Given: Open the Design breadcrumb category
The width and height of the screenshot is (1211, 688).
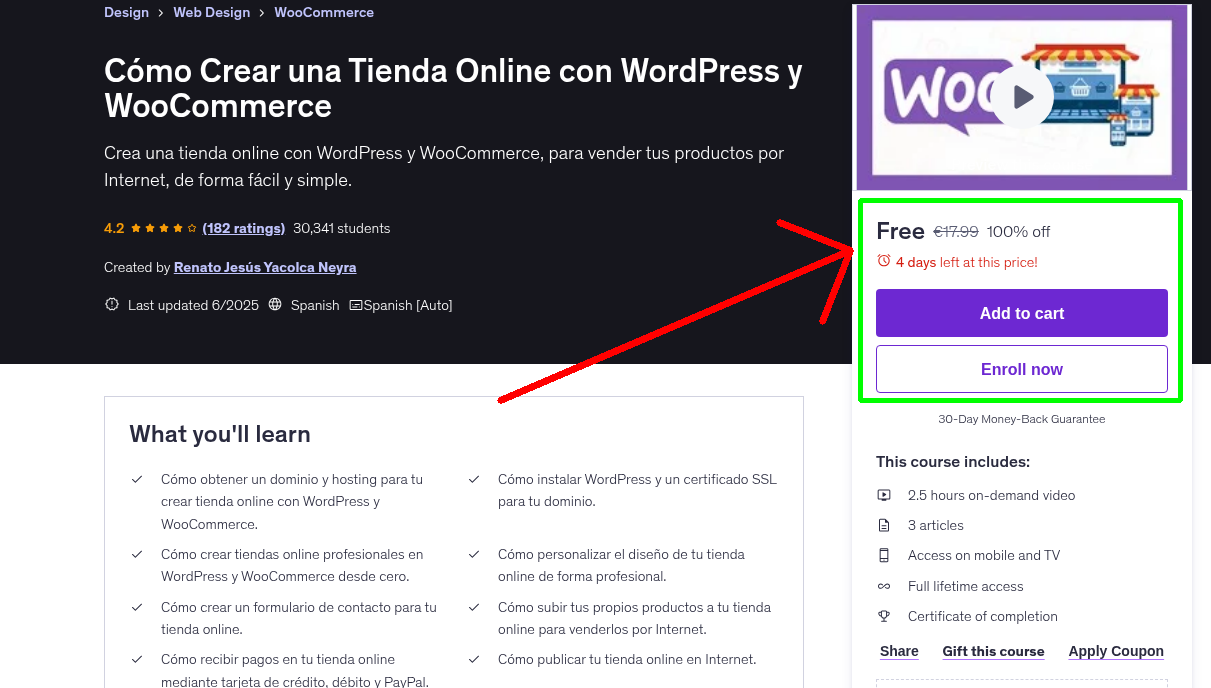Looking at the screenshot, I should point(126,12).
